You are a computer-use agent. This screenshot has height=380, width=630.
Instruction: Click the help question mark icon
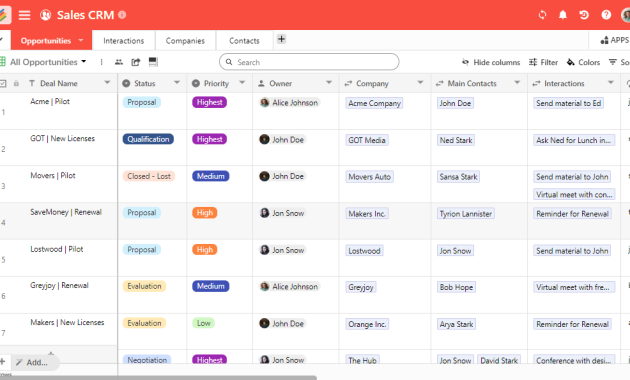coord(606,15)
